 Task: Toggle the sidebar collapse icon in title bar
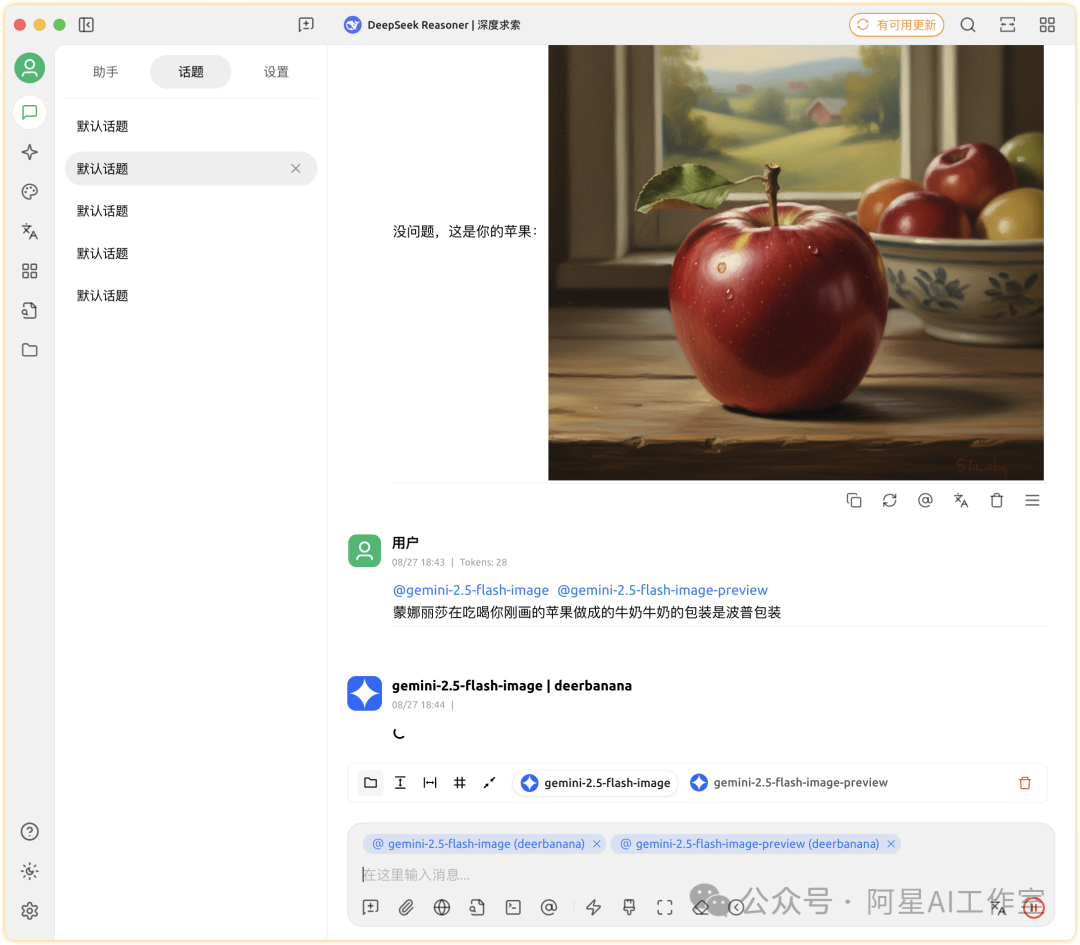point(86,25)
